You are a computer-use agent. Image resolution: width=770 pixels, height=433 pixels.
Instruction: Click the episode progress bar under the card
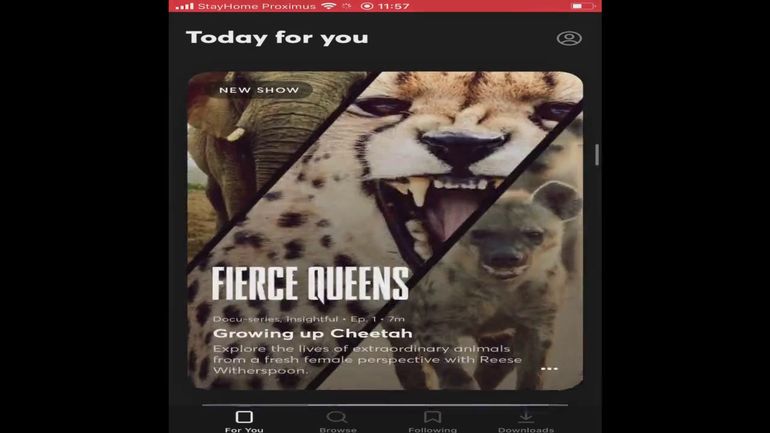[x=385, y=405]
